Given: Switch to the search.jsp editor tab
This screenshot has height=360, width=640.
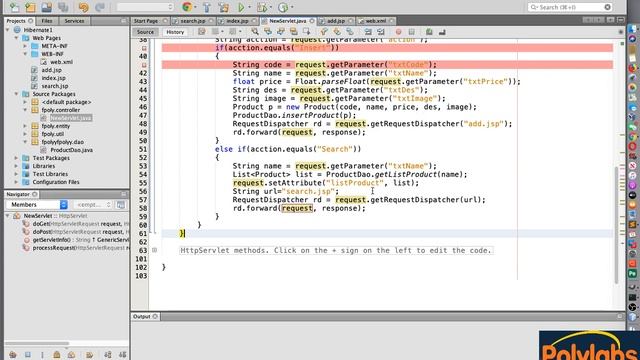Looking at the screenshot, I should [192, 21].
